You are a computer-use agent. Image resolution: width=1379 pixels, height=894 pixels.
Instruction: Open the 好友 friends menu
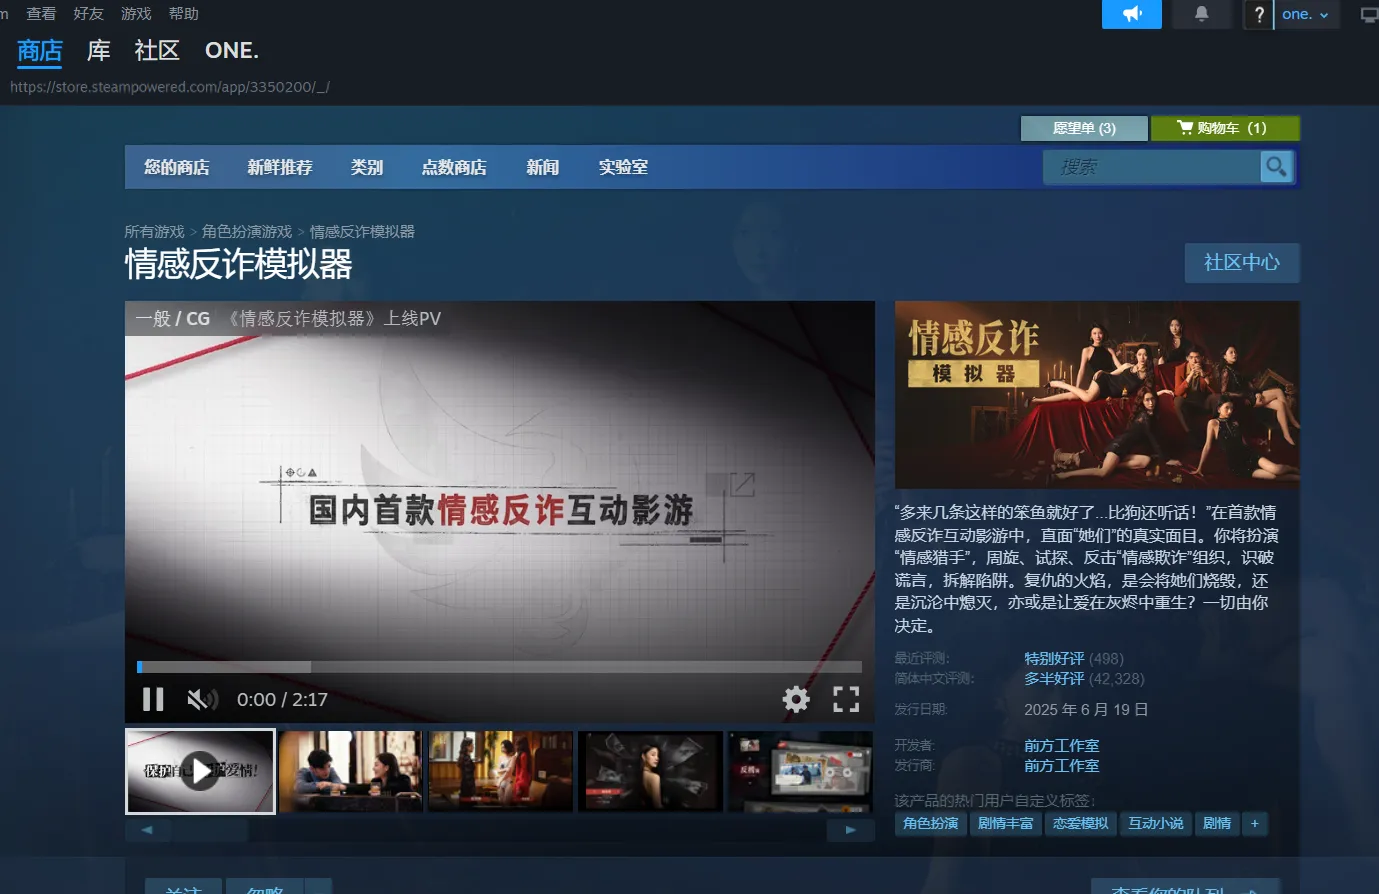[x=88, y=14]
